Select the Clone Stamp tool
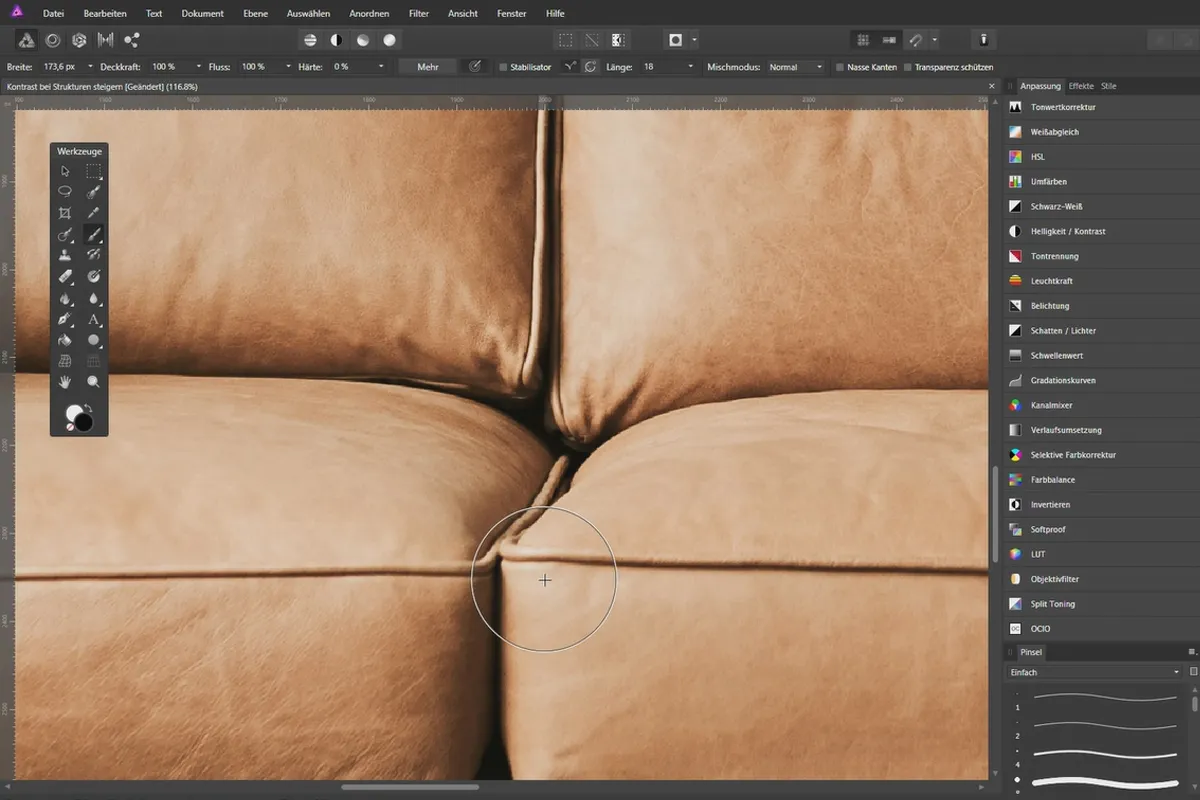Viewport: 1200px width, 800px height. pos(65,255)
